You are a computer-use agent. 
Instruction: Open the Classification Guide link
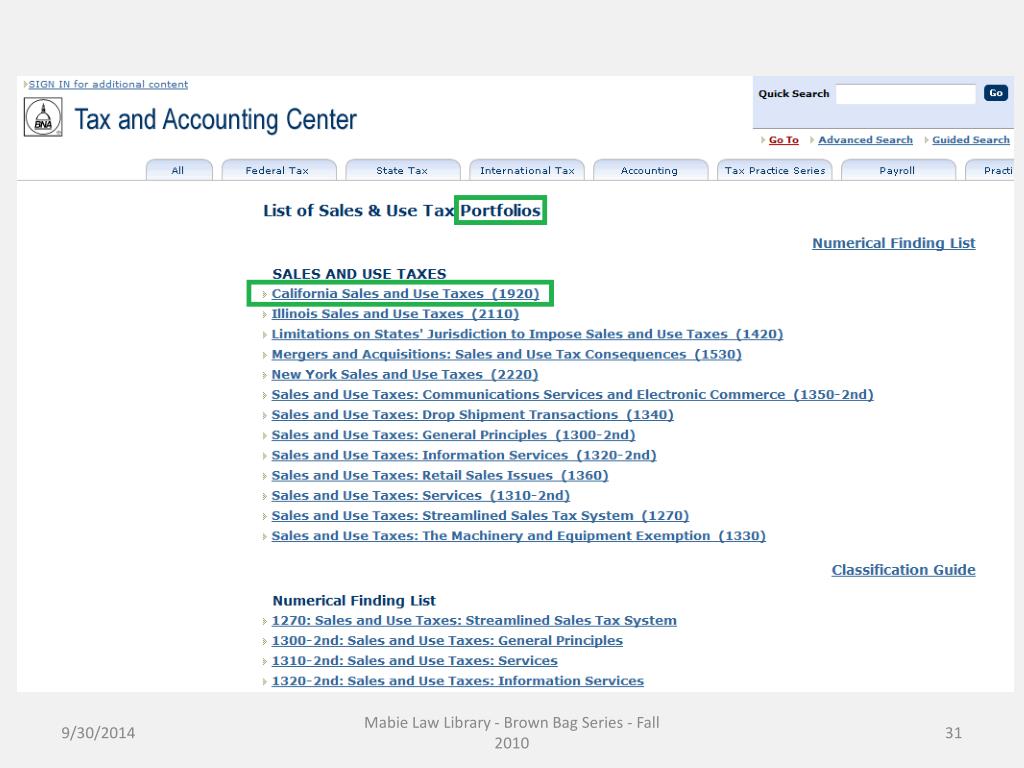(x=903, y=569)
